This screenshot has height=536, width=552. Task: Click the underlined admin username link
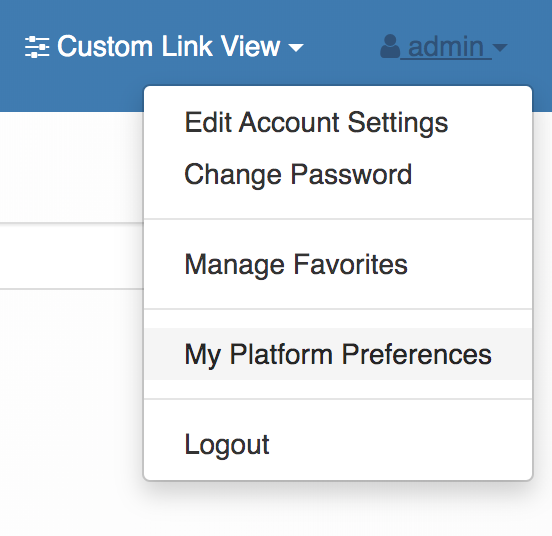(446, 46)
